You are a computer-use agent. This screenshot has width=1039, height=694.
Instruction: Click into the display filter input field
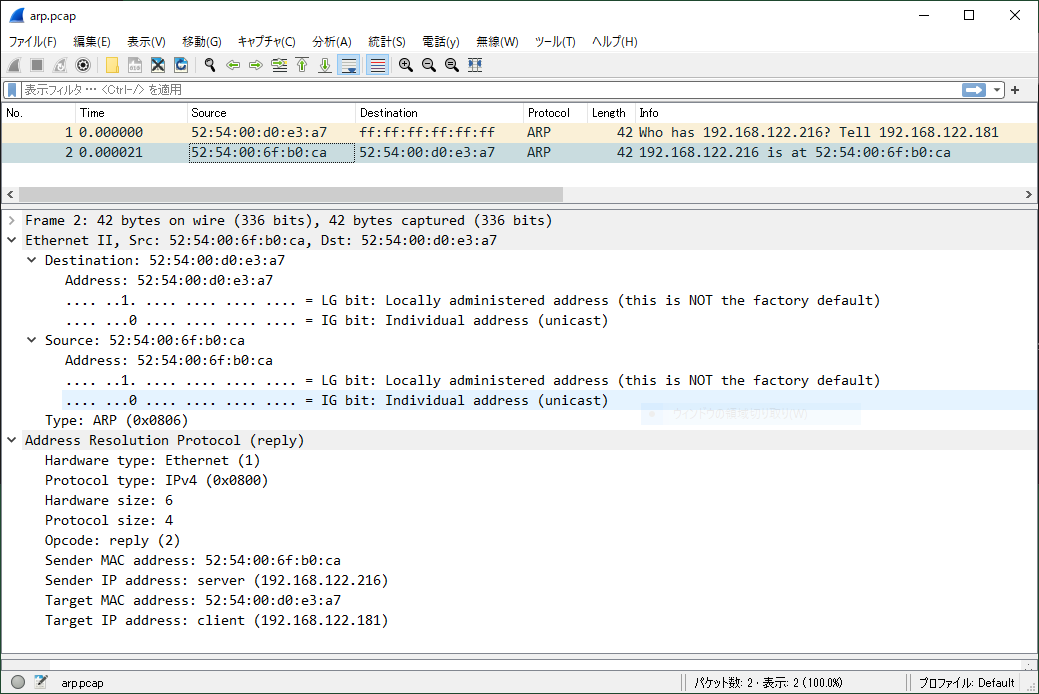[x=490, y=89]
